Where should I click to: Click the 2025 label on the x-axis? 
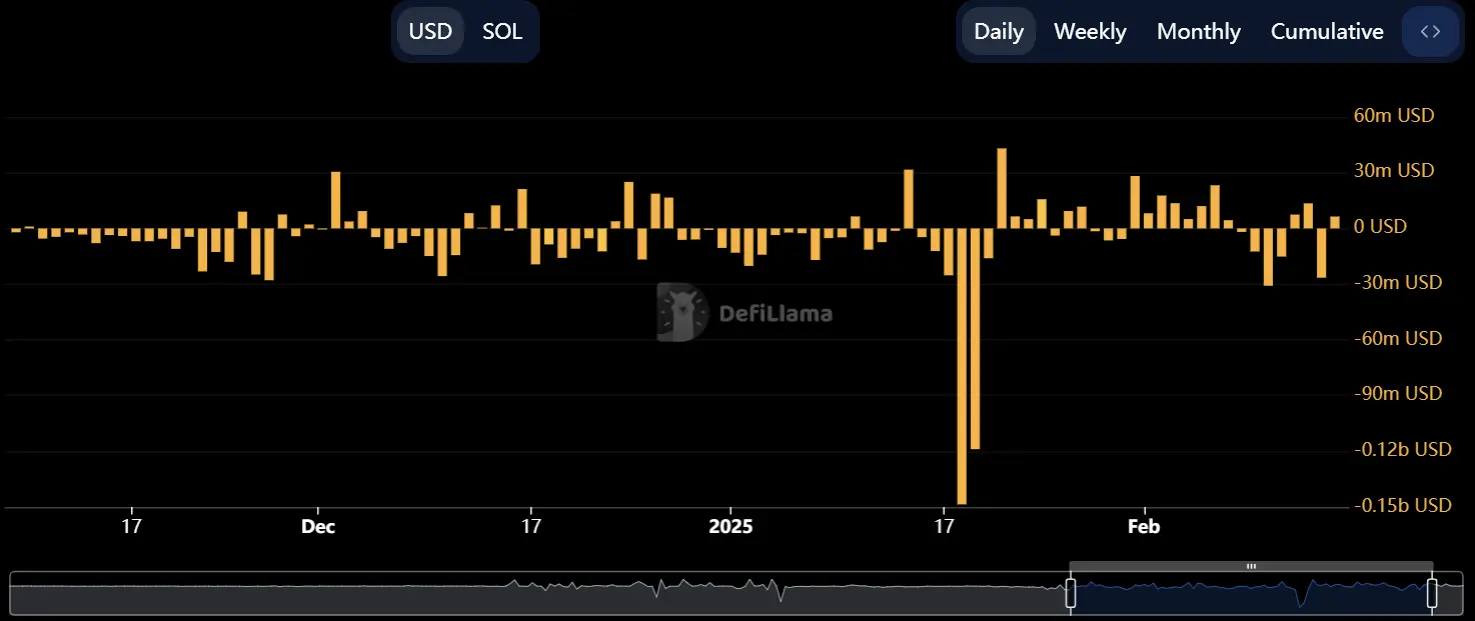click(730, 526)
